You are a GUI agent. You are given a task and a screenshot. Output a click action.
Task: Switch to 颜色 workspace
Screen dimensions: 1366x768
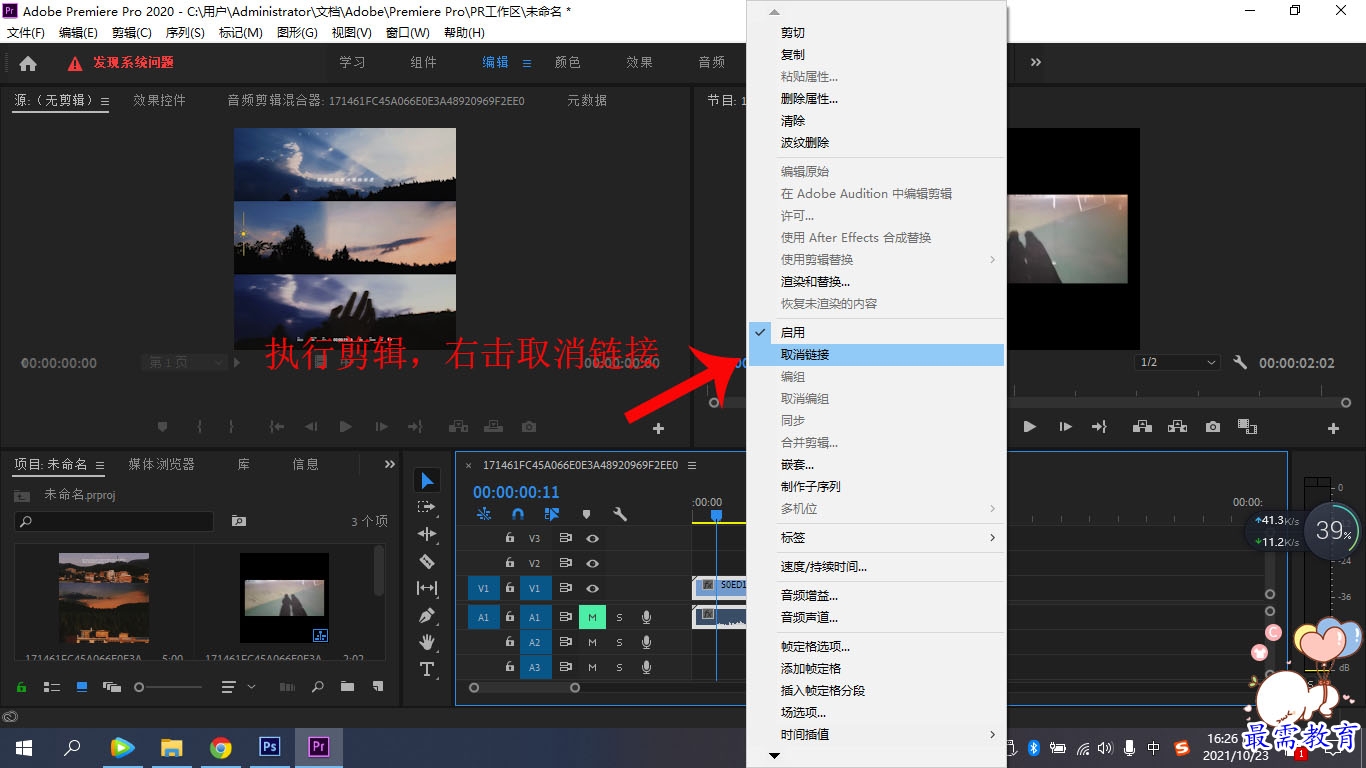[x=567, y=62]
